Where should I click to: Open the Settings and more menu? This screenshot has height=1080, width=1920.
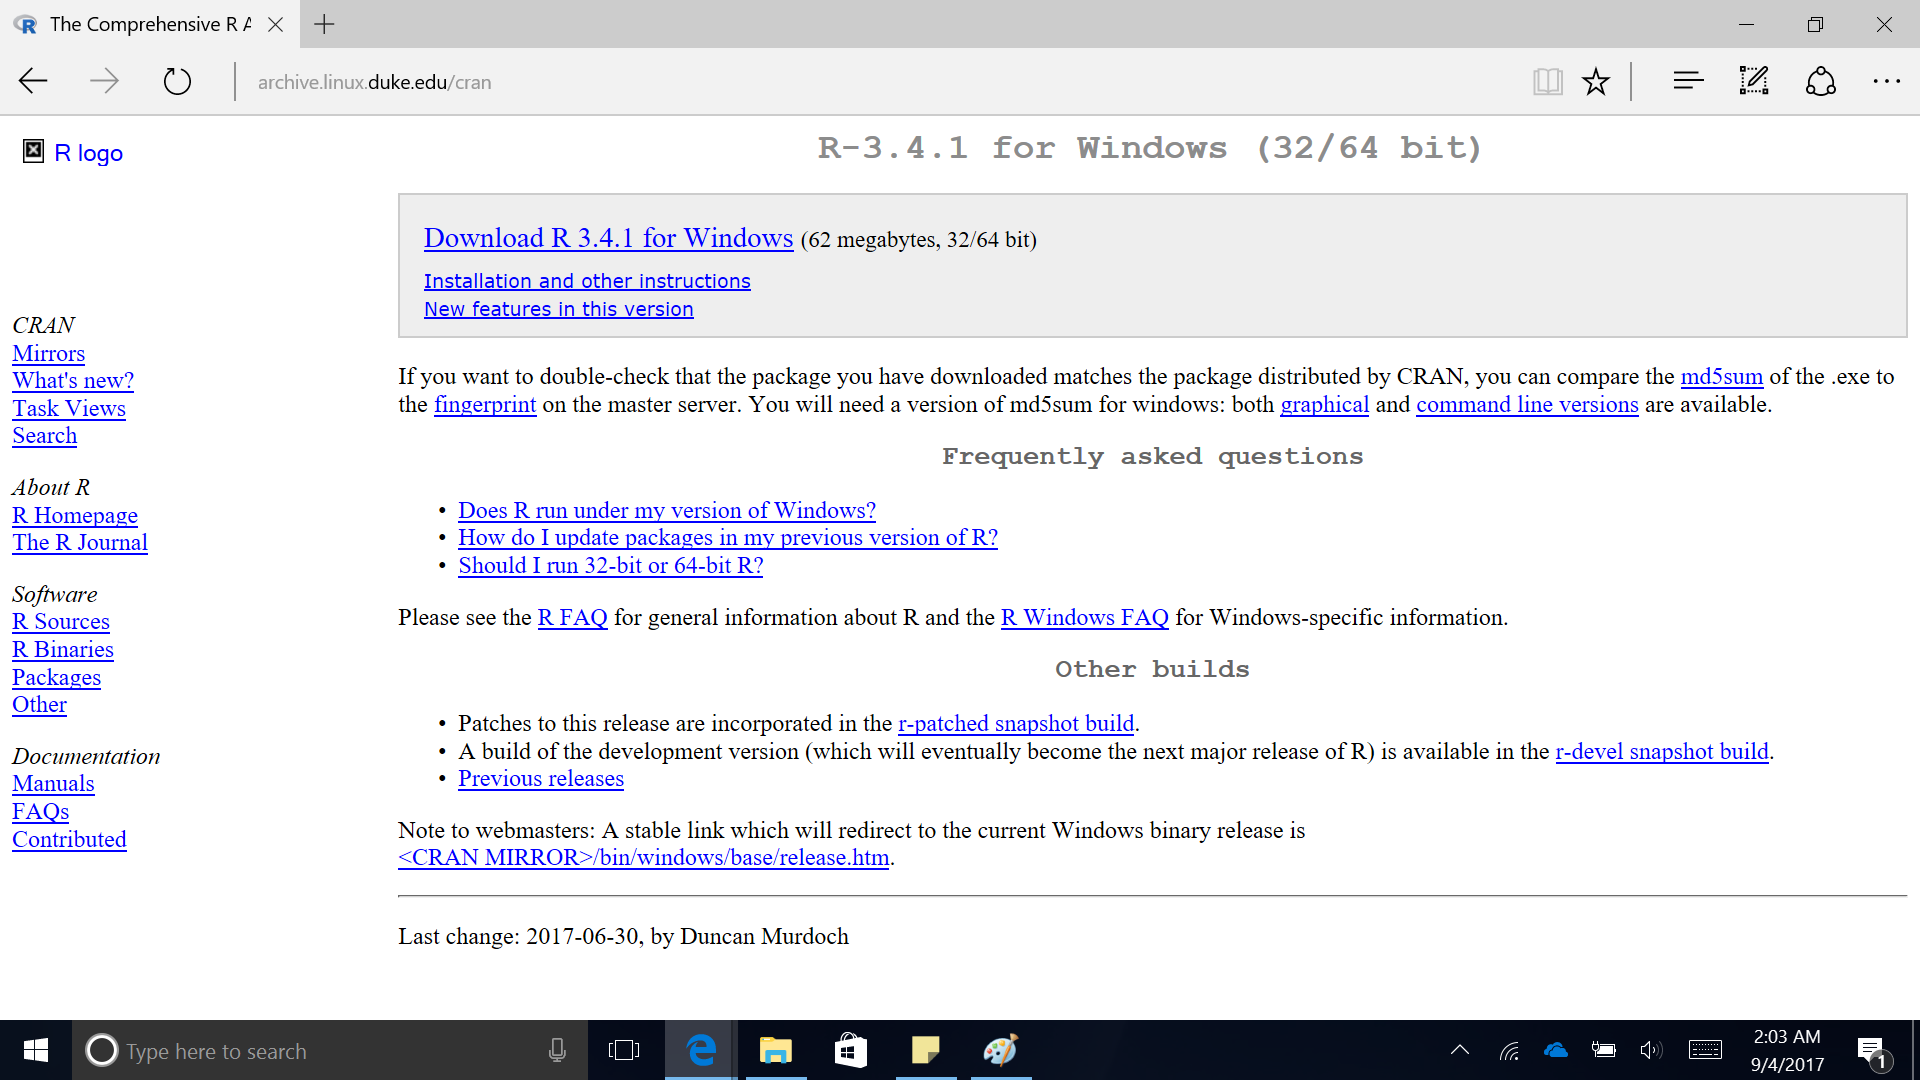[1886, 81]
